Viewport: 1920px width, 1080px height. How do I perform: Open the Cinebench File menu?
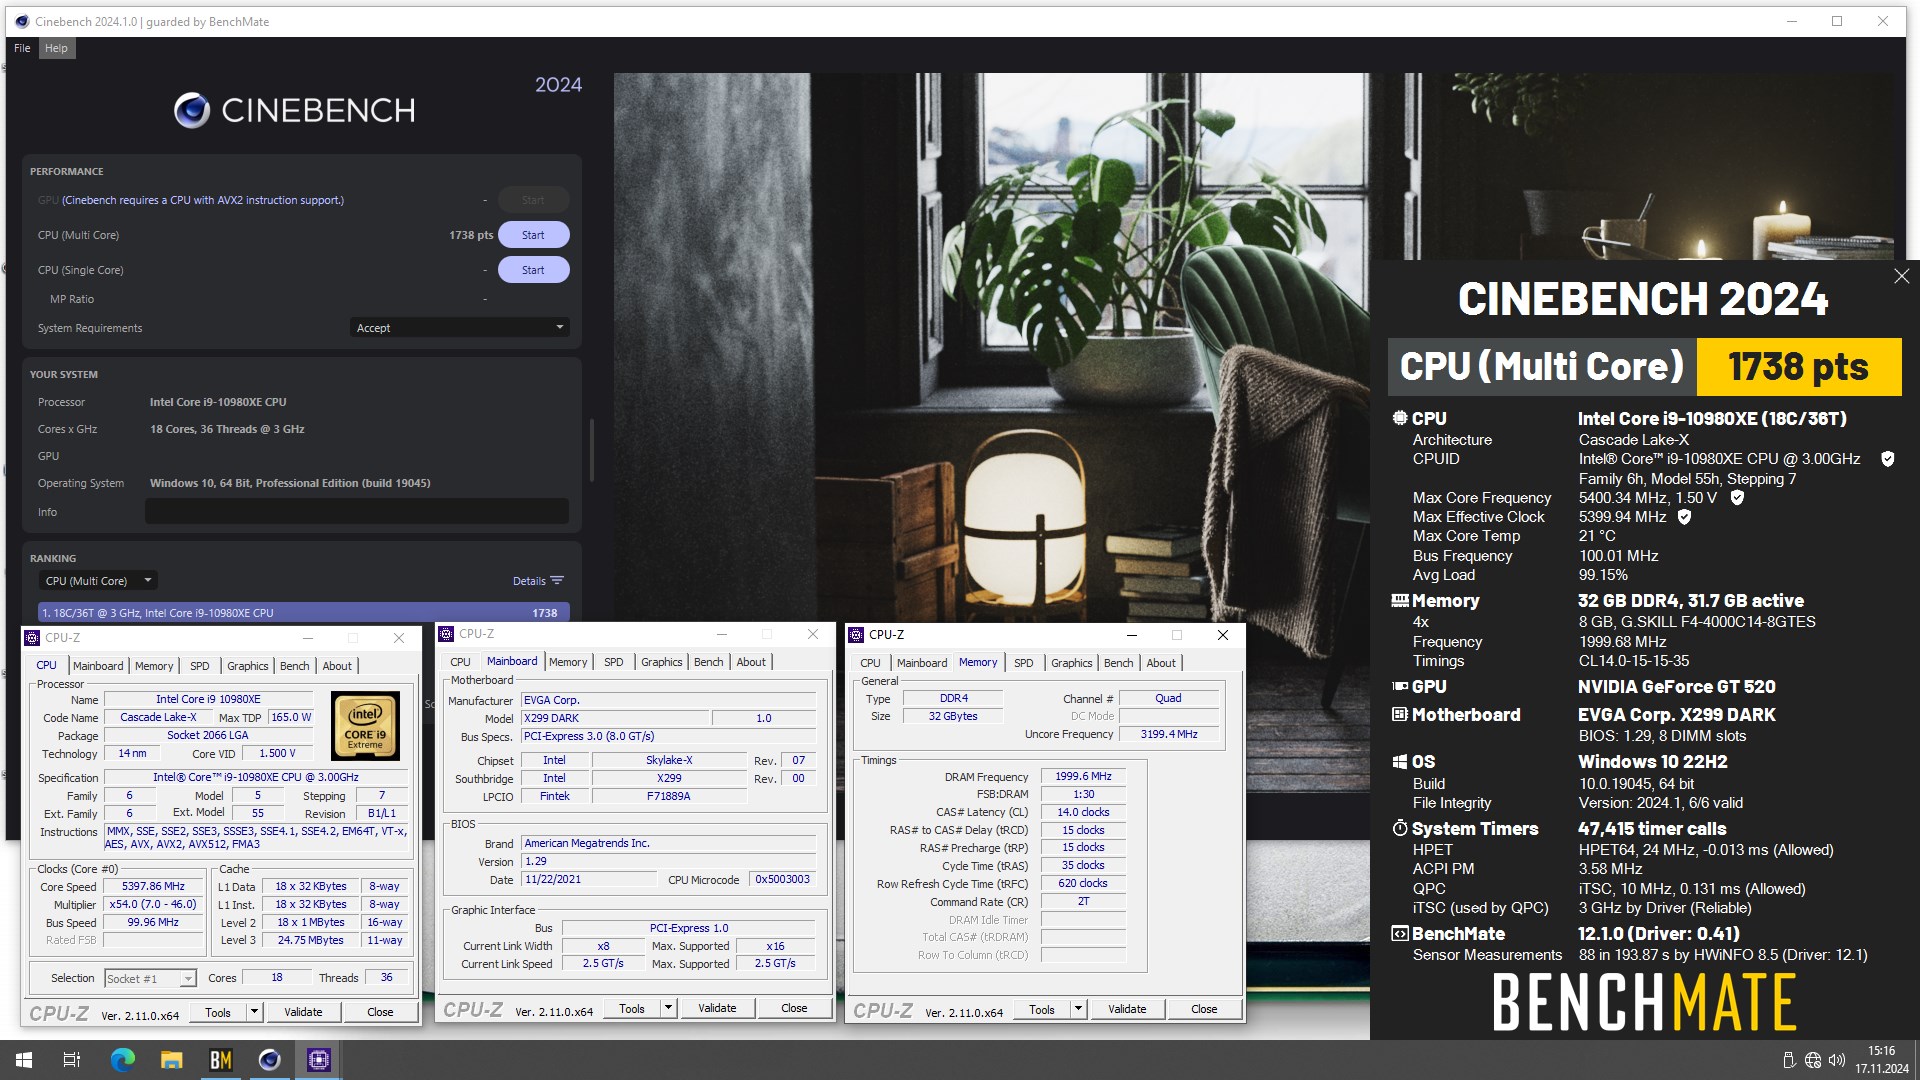coord(22,48)
